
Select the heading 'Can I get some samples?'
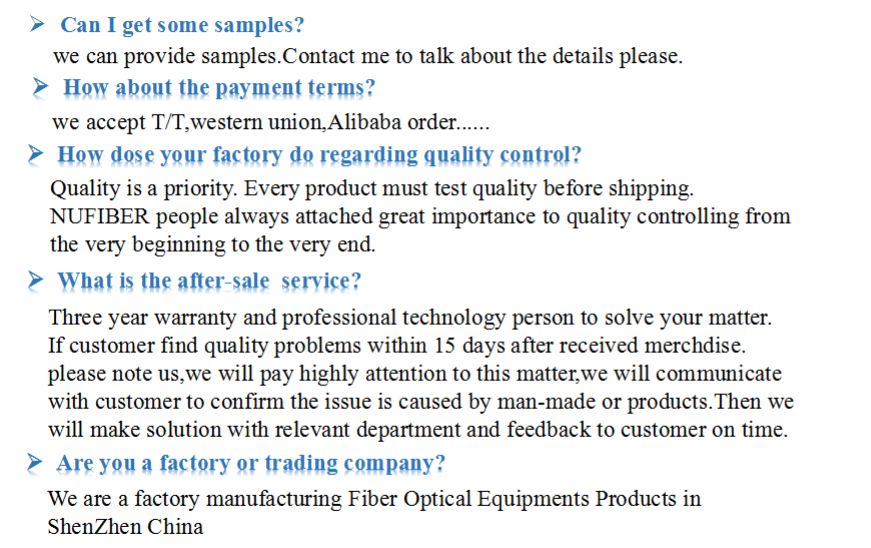[182, 26]
